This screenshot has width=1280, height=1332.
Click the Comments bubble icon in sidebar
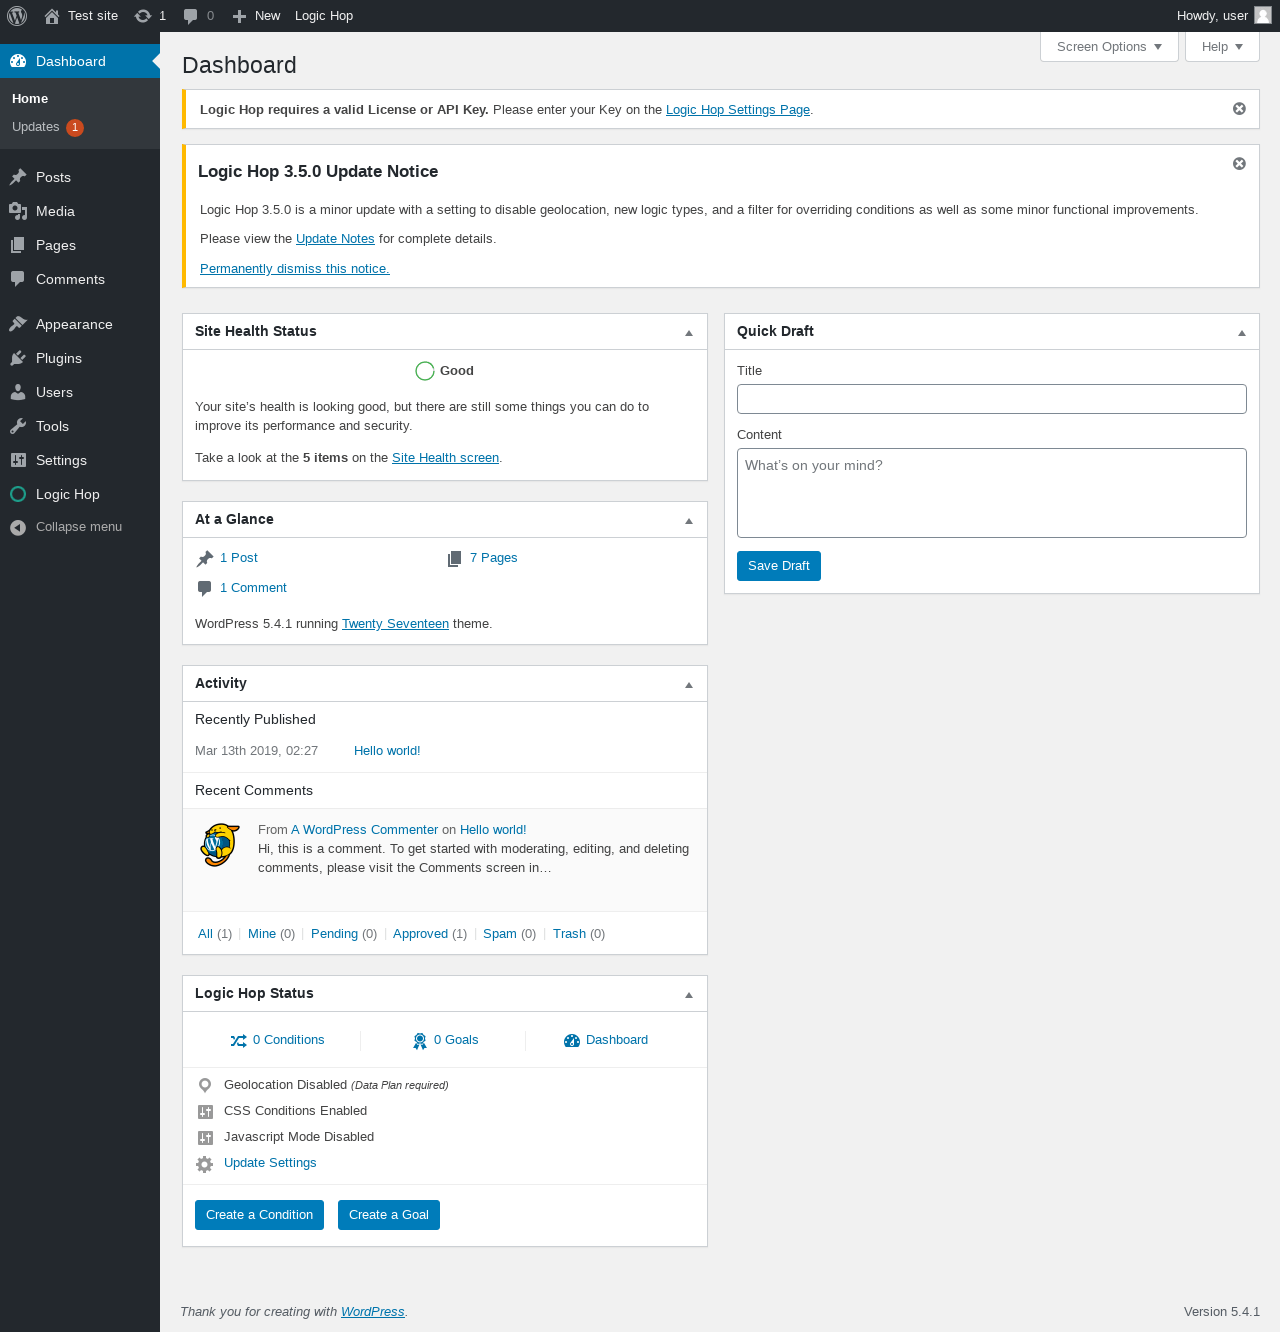[x=18, y=279]
